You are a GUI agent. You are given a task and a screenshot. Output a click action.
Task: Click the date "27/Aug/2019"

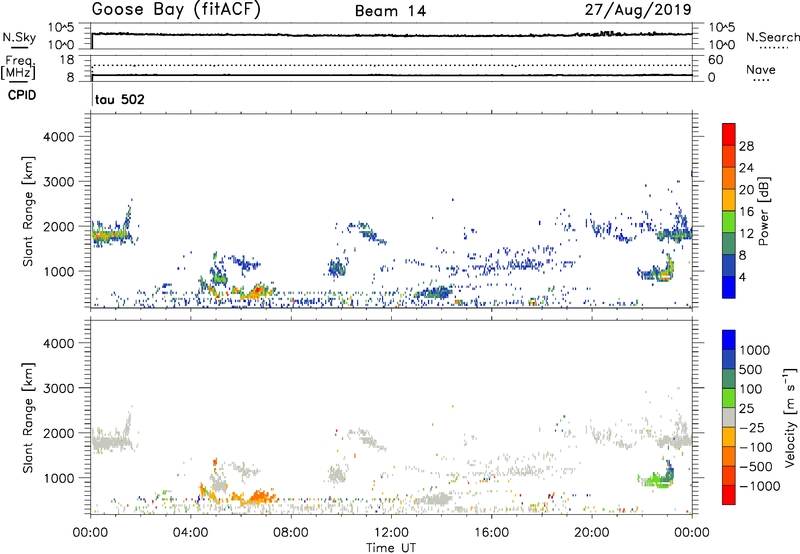click(638, 10)
